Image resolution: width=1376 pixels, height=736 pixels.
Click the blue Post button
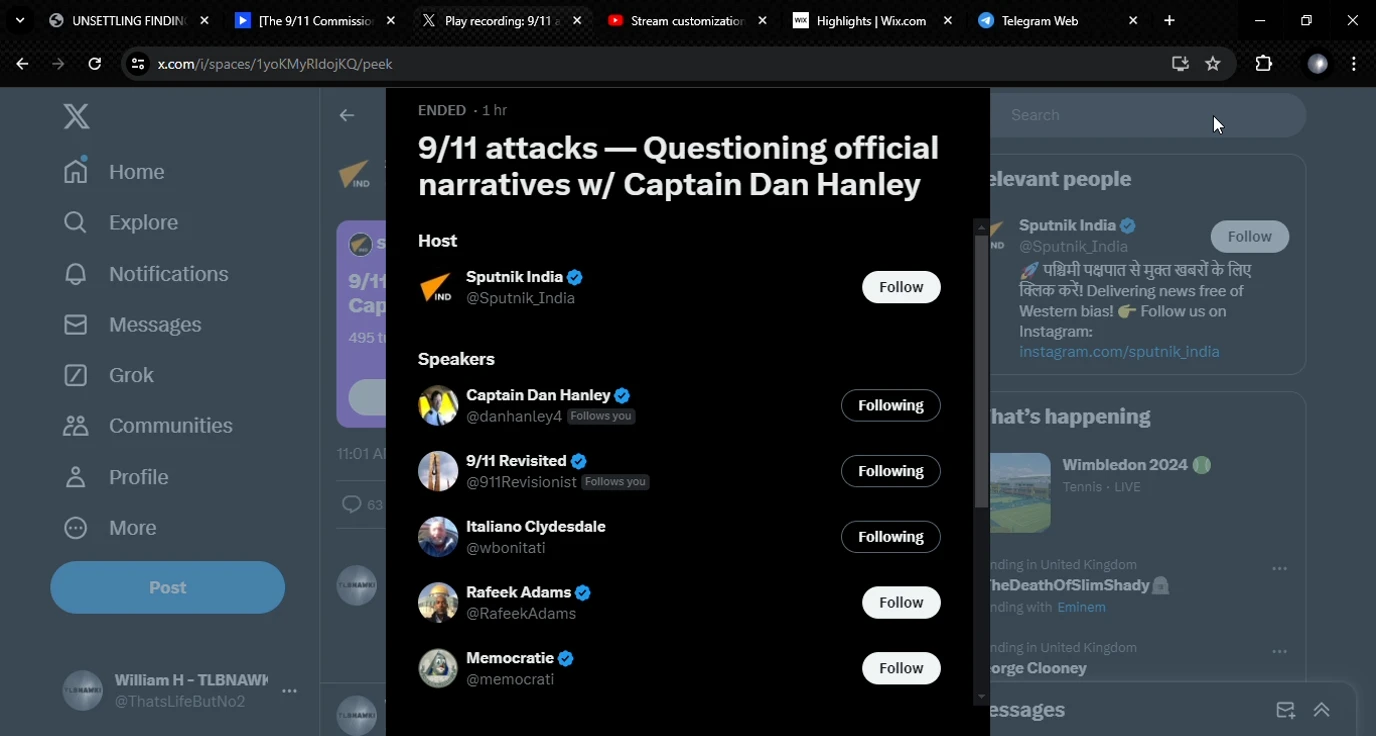click(x=168, y=587)
